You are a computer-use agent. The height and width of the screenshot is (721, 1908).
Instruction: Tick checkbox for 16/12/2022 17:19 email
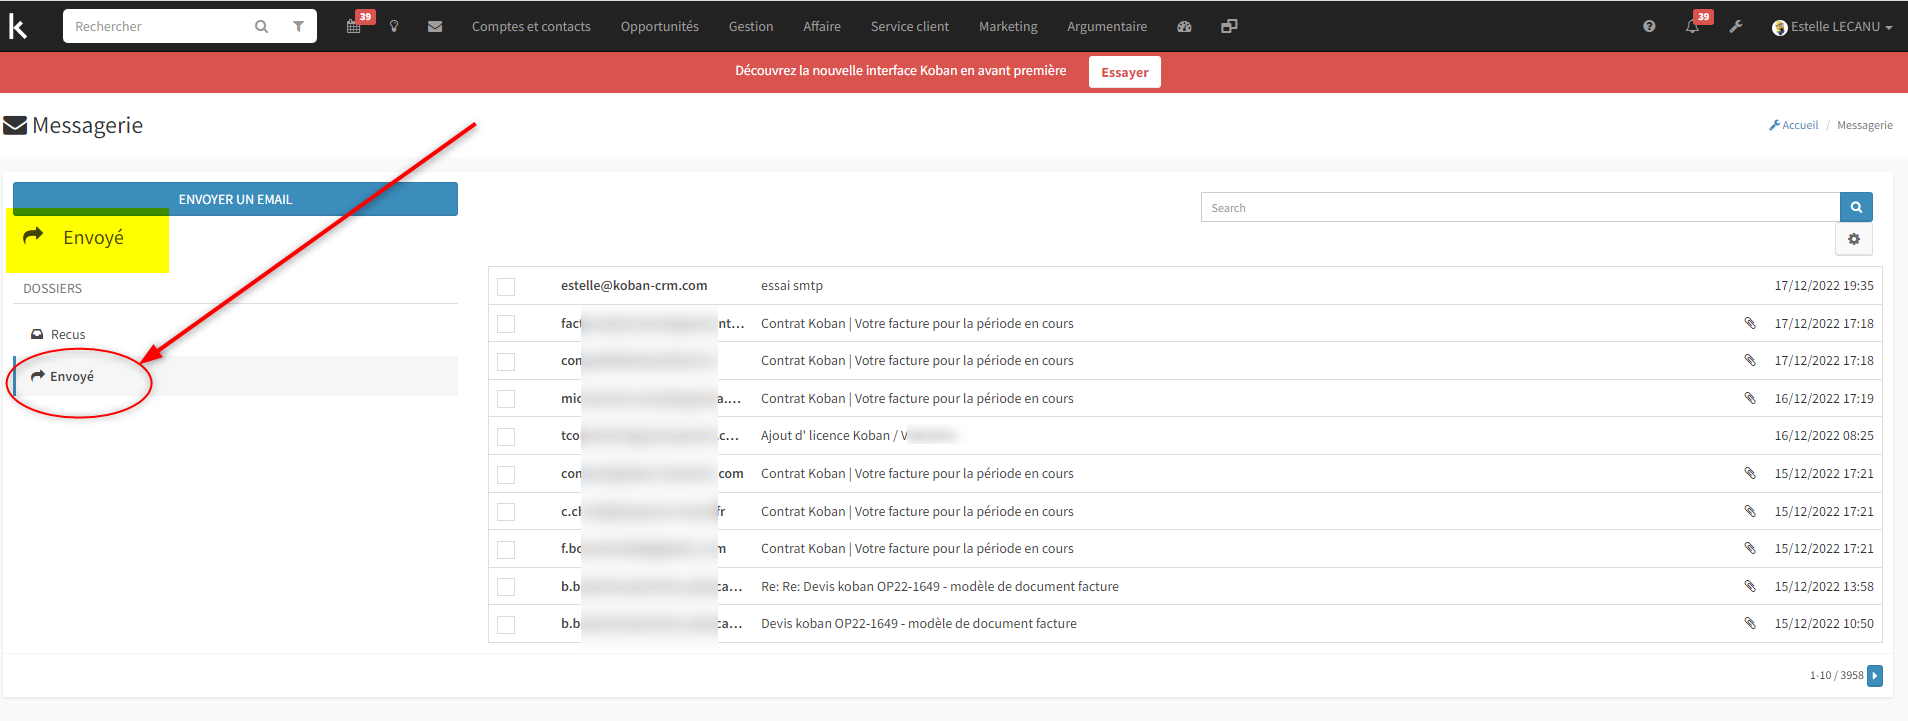click(x=506, y=399)
